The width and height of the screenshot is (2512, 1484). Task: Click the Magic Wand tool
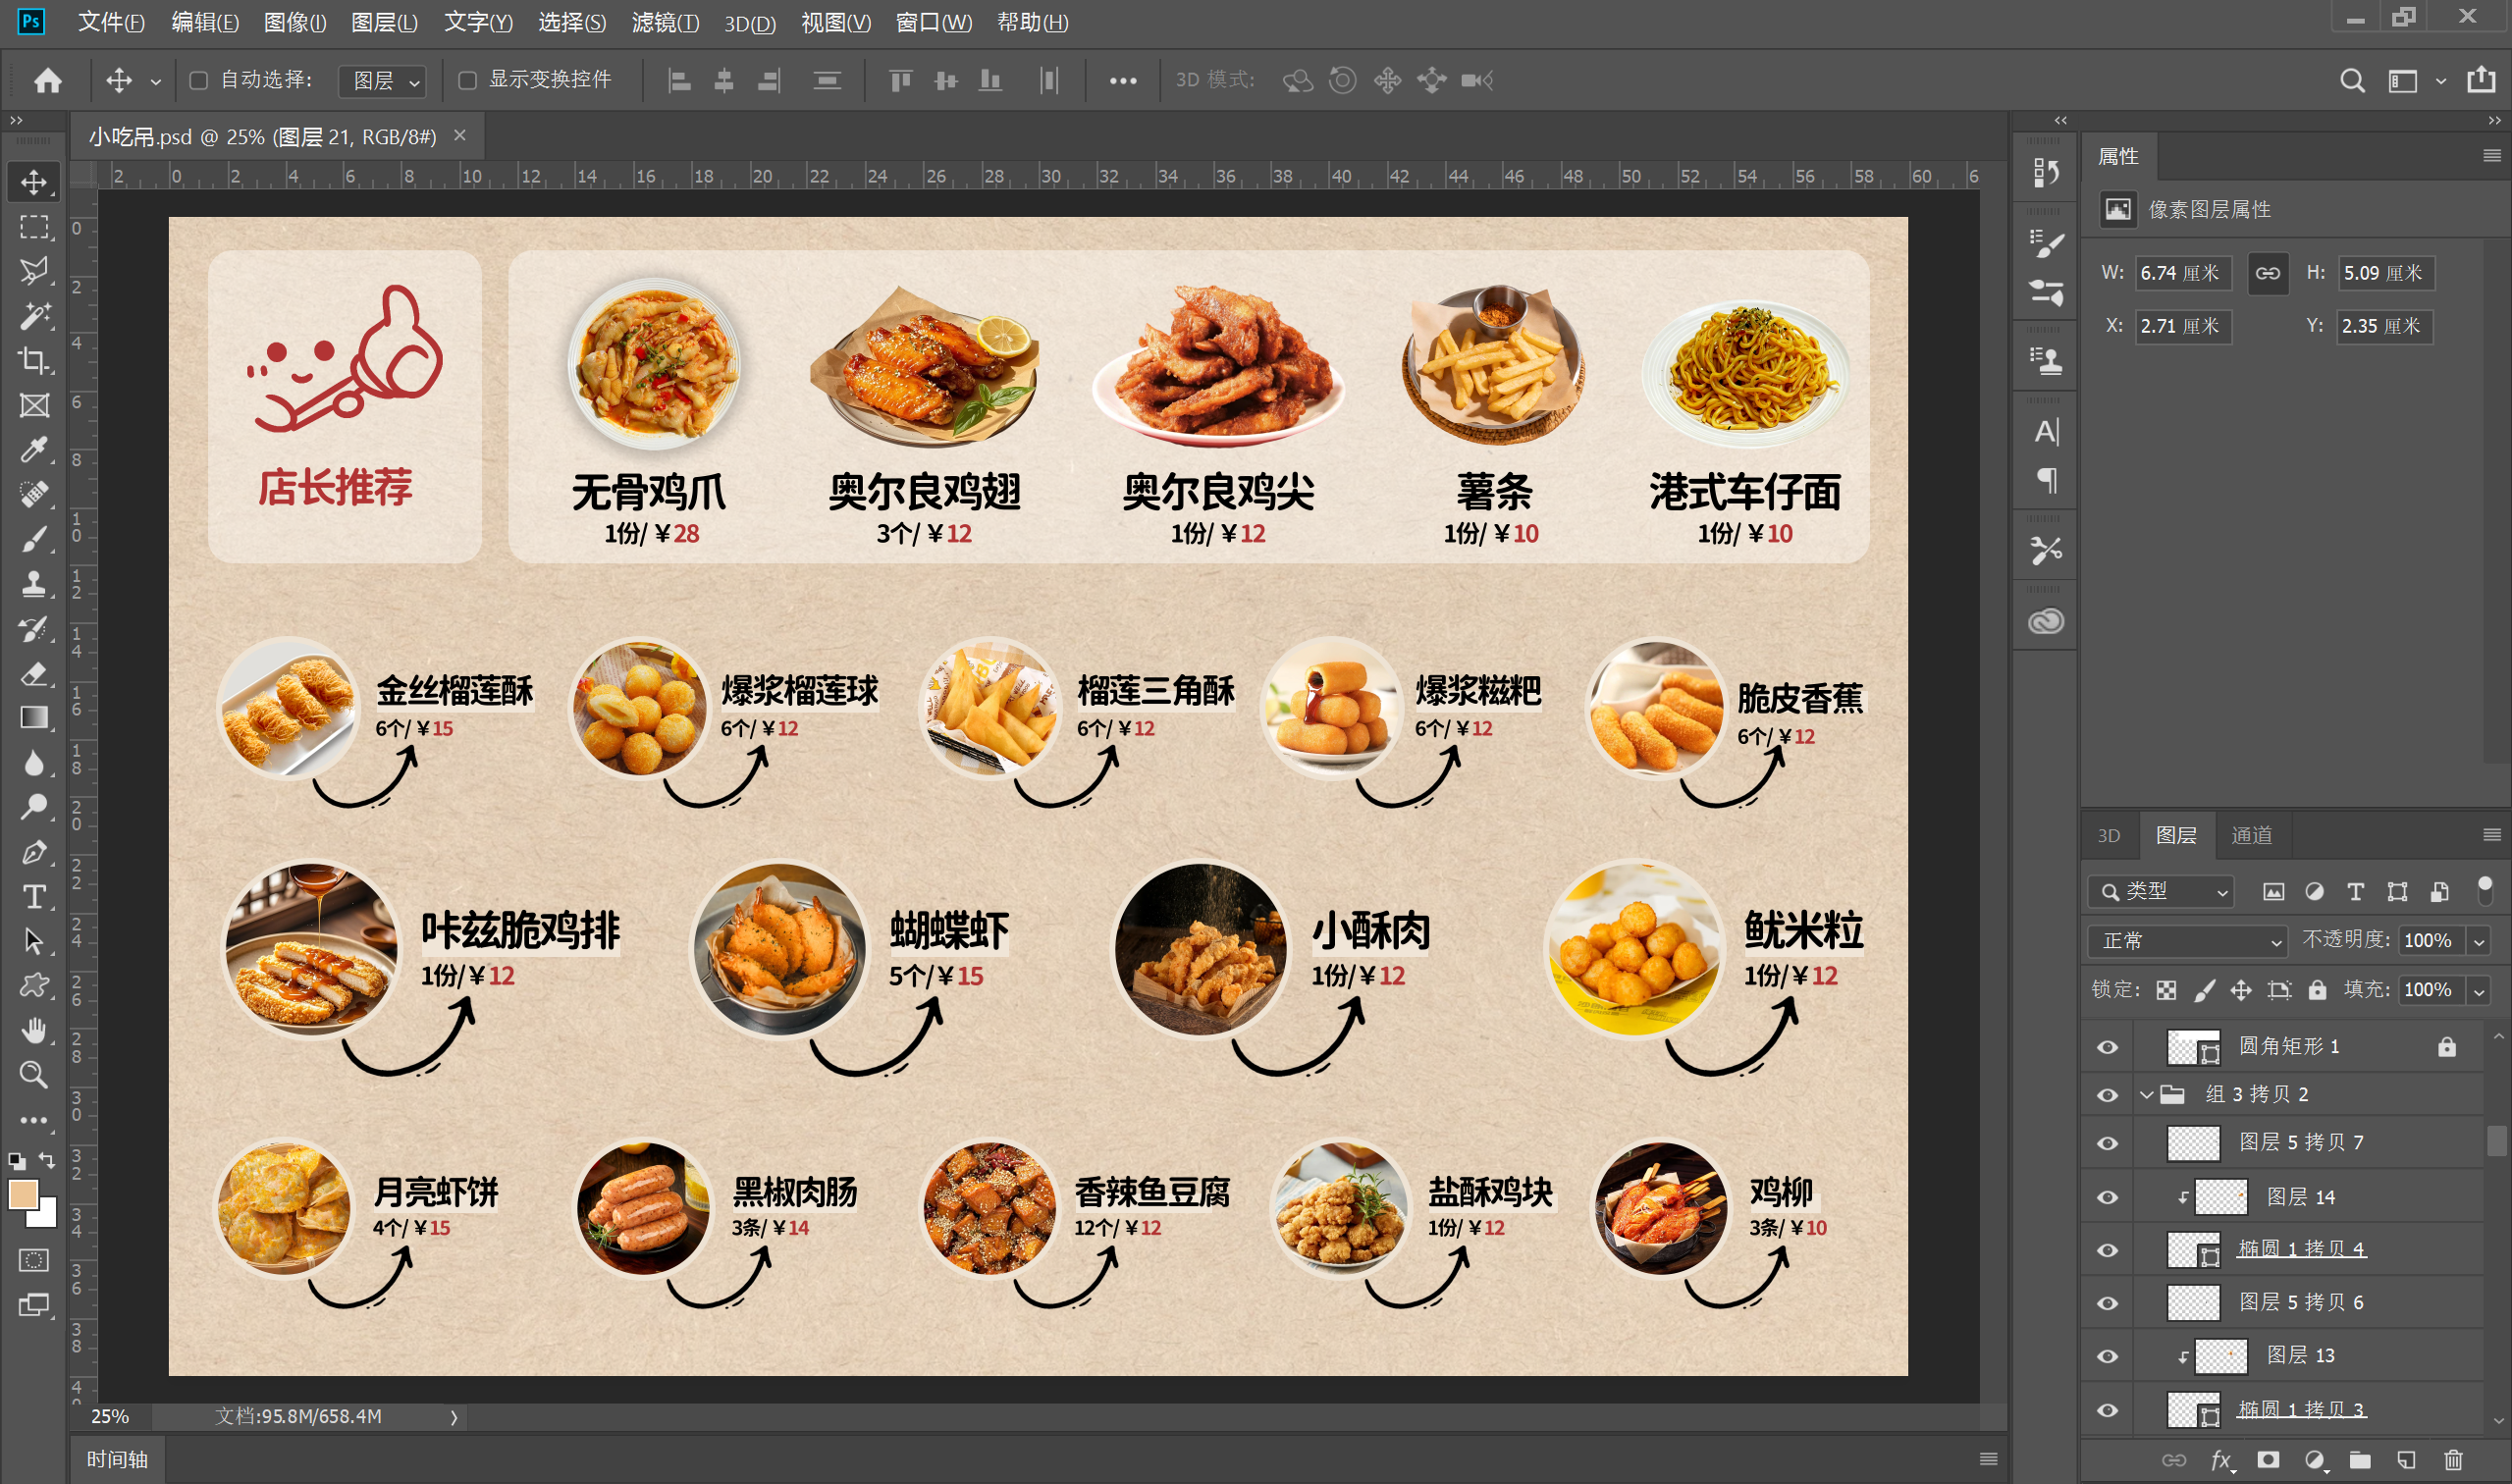pos(34,316)
